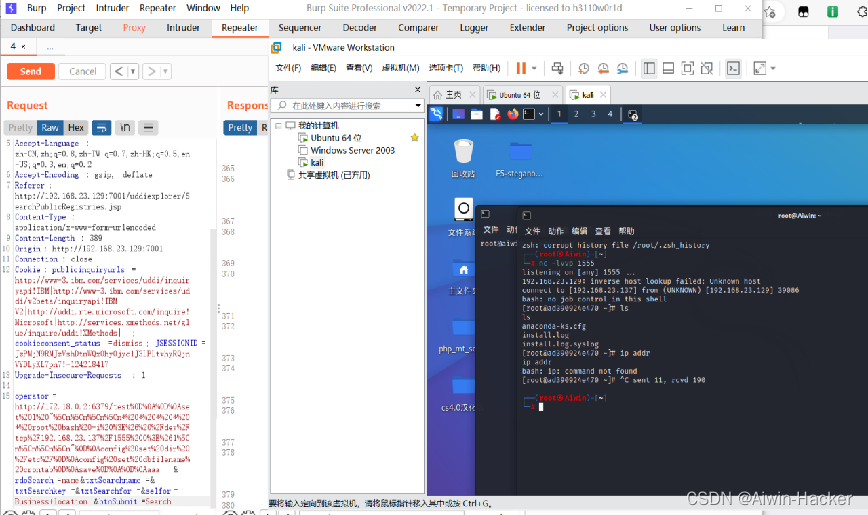
Task: Open the Project menu in Burp
Action: click(71, 8)
